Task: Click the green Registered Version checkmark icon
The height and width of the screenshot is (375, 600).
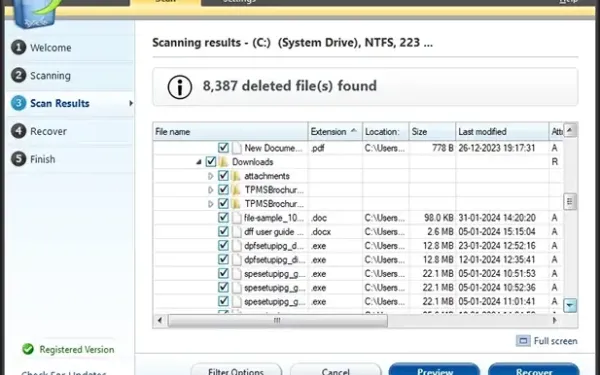Action: [28, 349]
